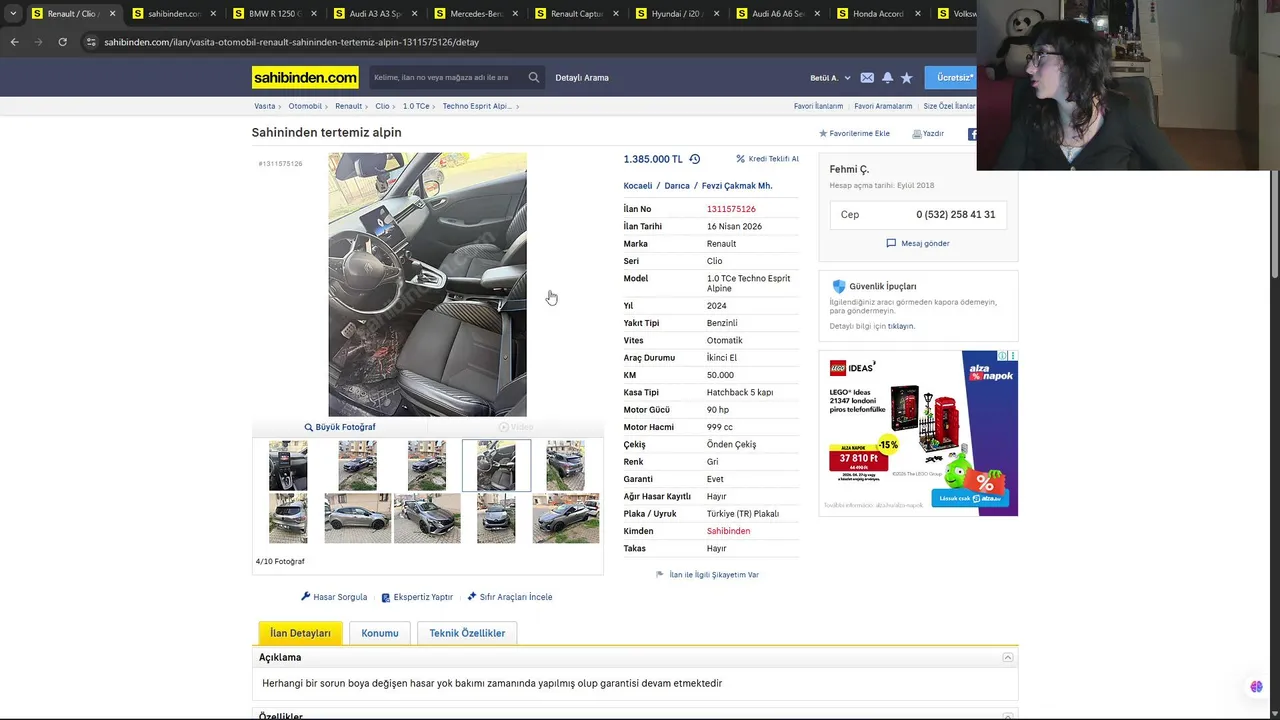Screen dimensions: 1280x720
Task: Collapse the Açıklama section
Action: coord(1008,657)
